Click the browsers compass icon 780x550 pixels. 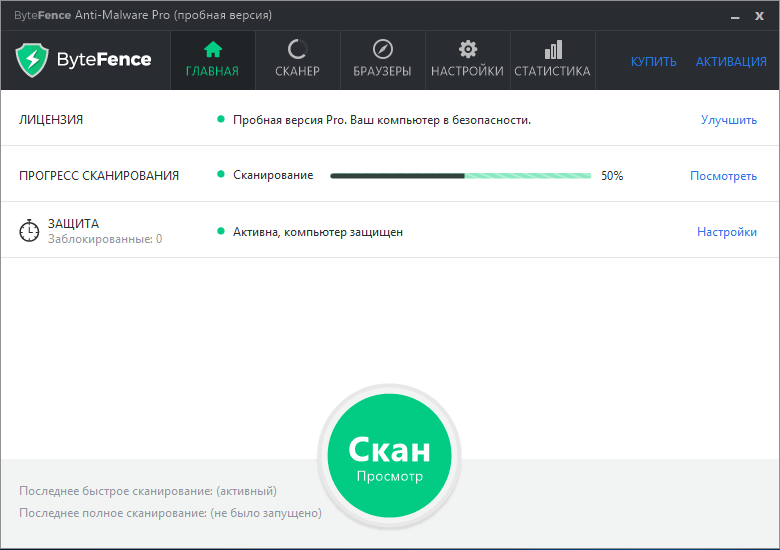coord(383,49)
